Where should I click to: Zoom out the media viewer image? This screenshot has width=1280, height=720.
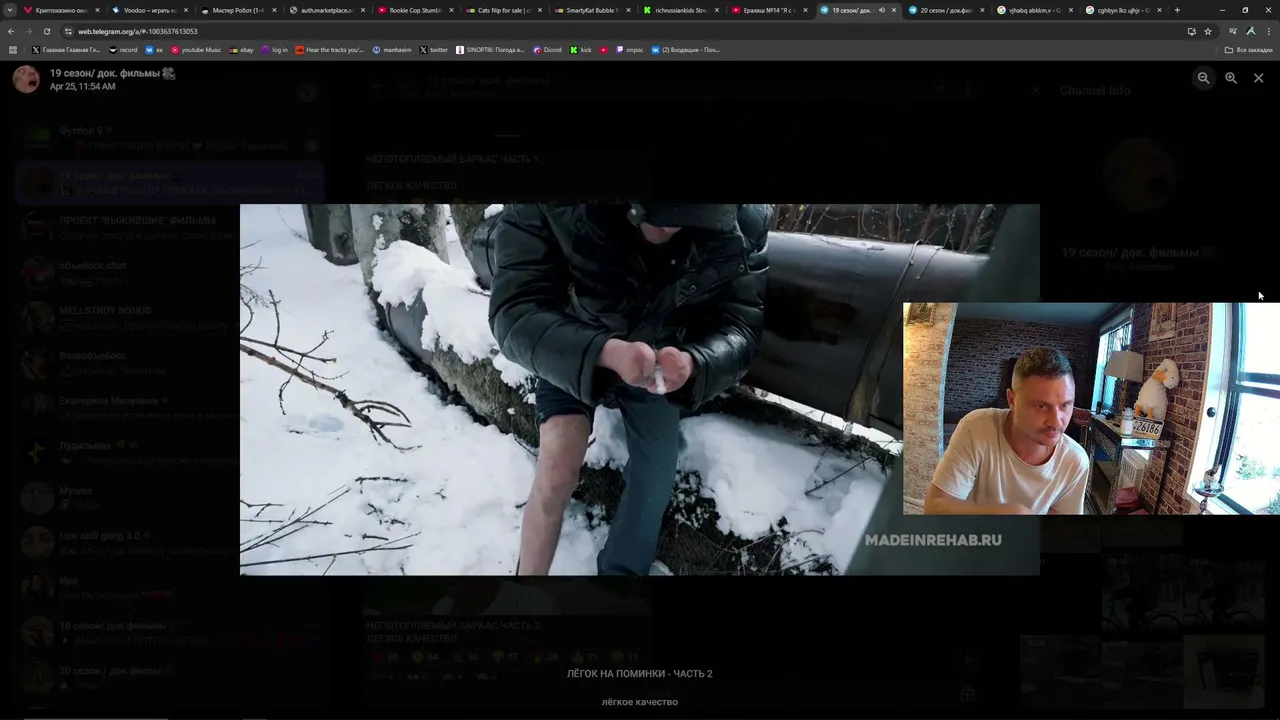(1204, 78)
